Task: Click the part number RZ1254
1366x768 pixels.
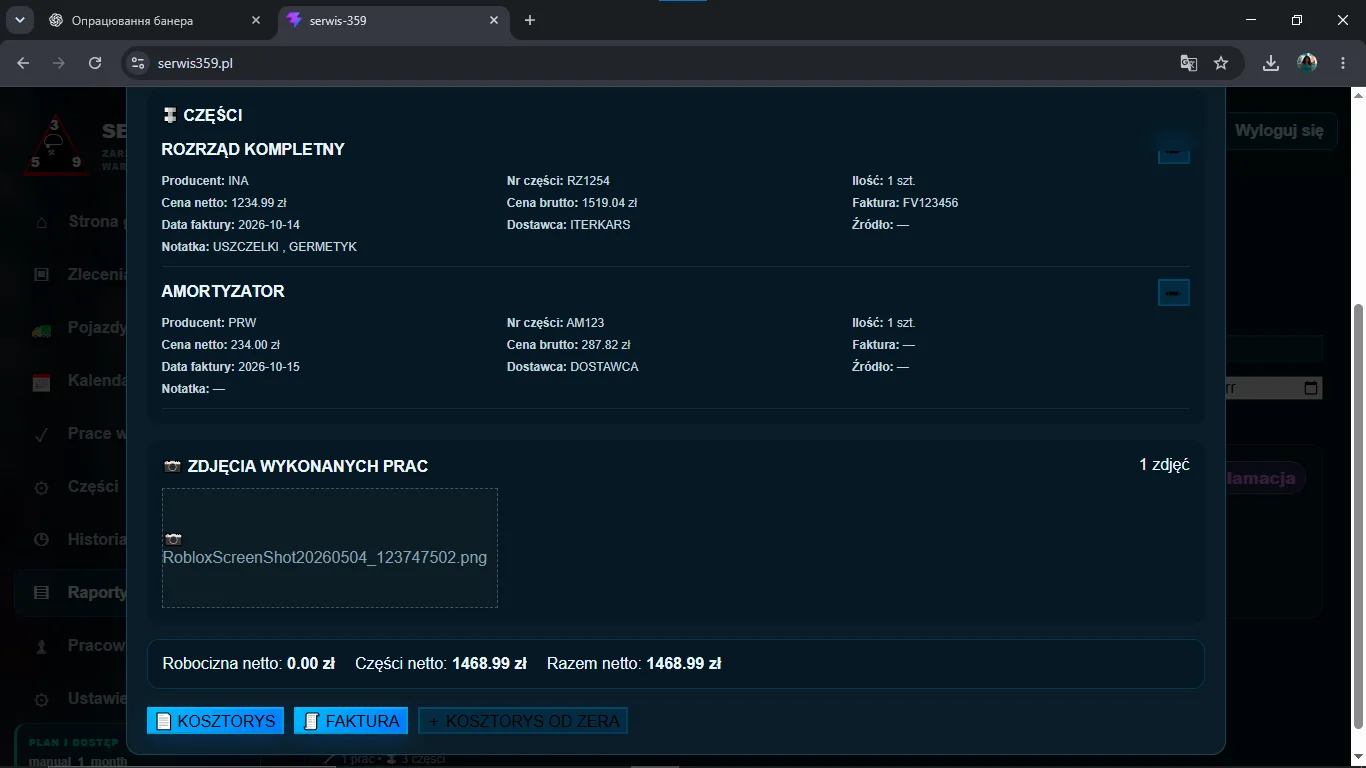Action: click(x=588, y=181)
